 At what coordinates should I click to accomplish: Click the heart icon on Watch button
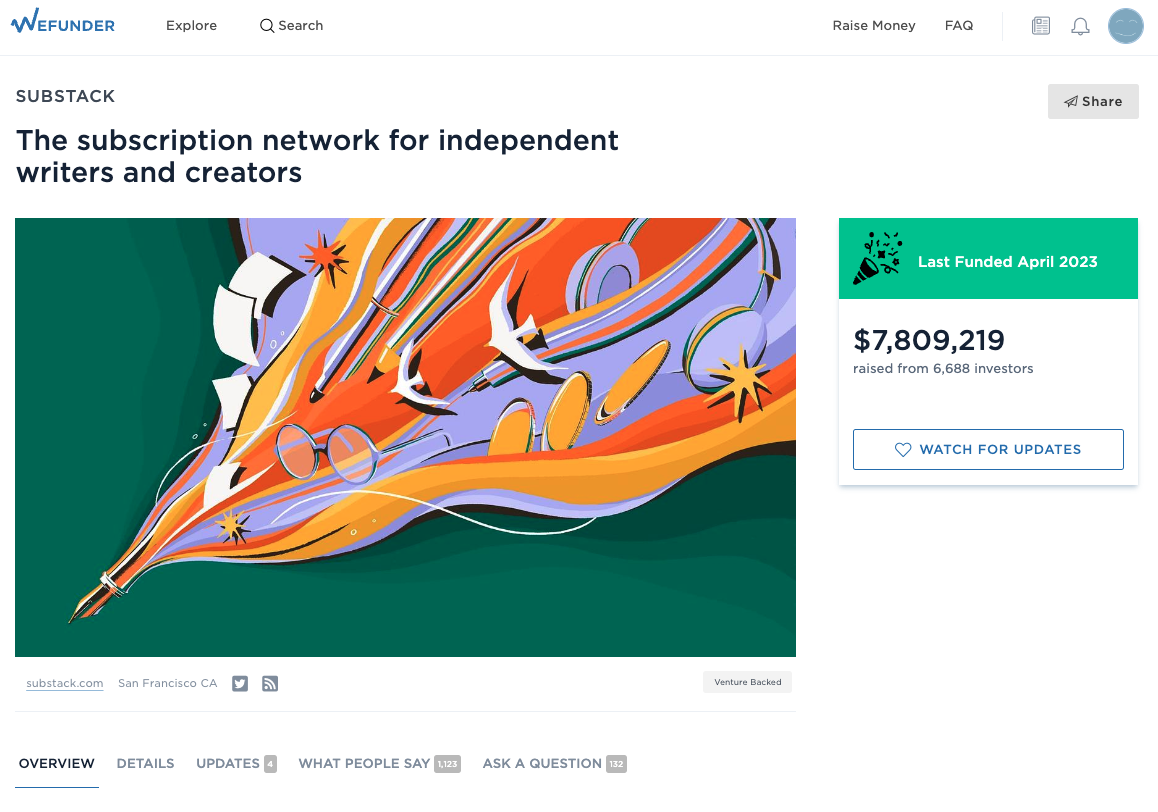903,450
